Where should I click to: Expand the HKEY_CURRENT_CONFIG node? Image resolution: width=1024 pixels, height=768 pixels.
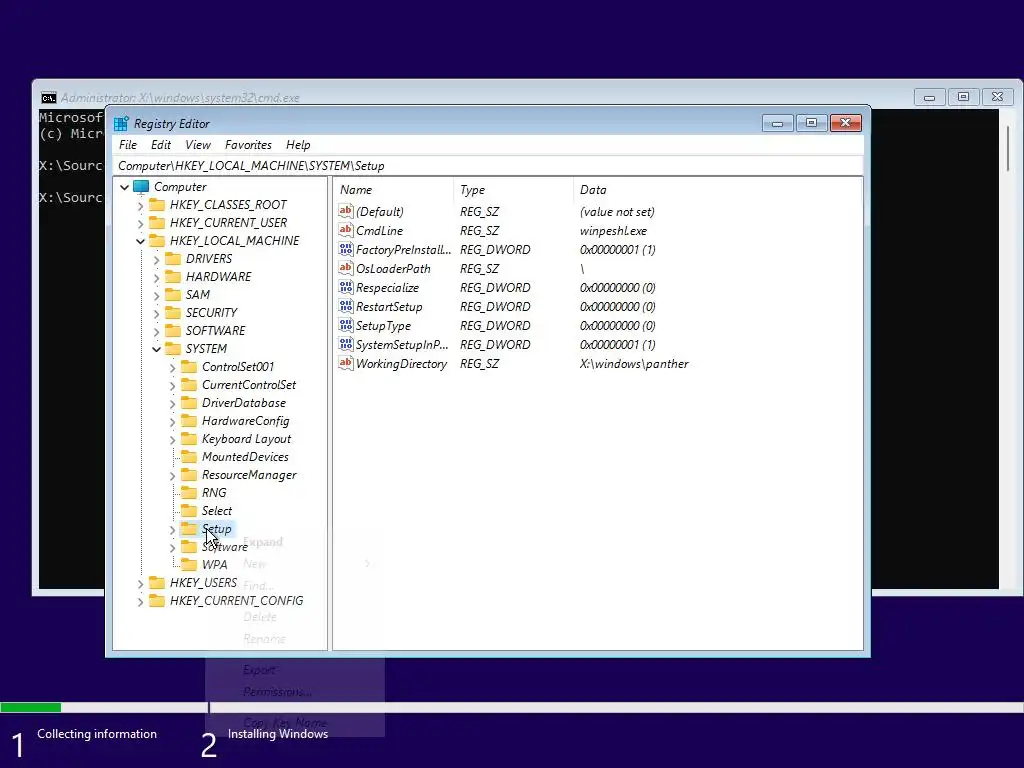(x=140, y=601)
